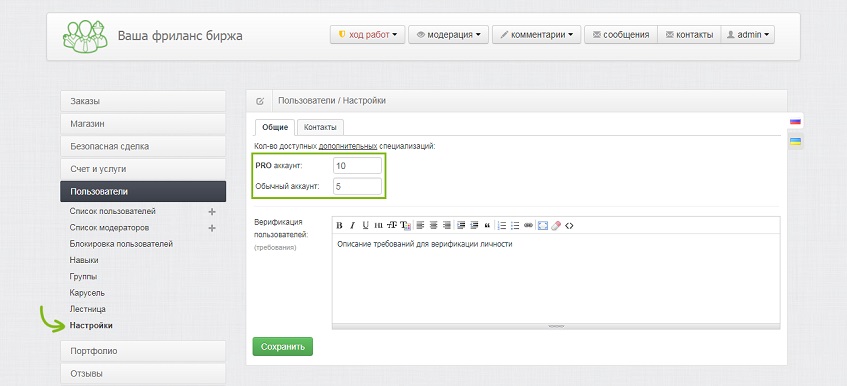Click the Обычный аккаунт input field
This screenshot has height=386, width=847.
[357, 187]
